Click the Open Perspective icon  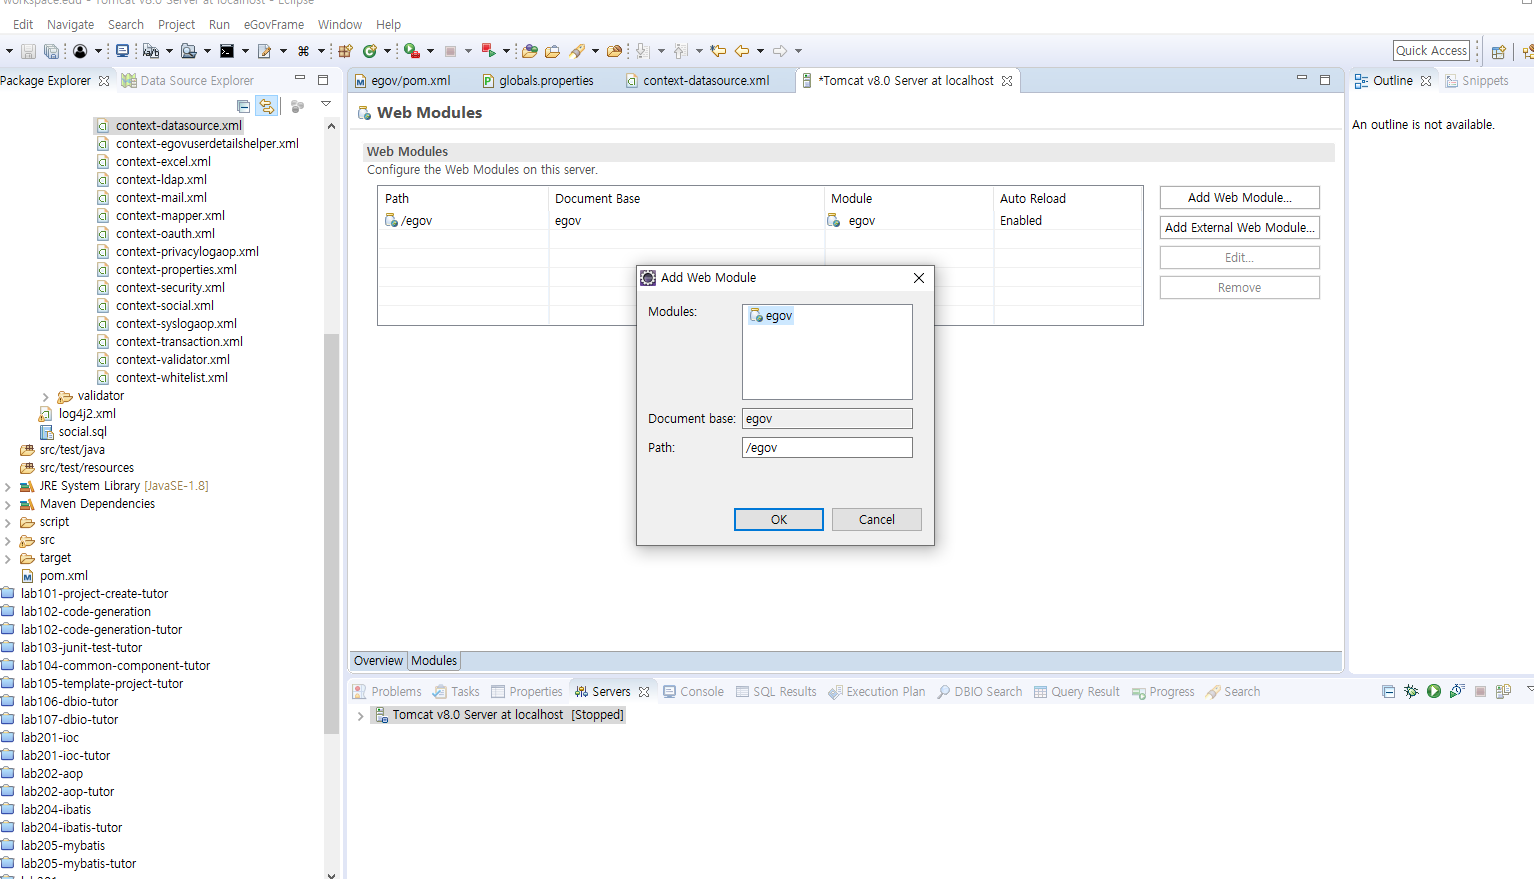pos(1498,52)
